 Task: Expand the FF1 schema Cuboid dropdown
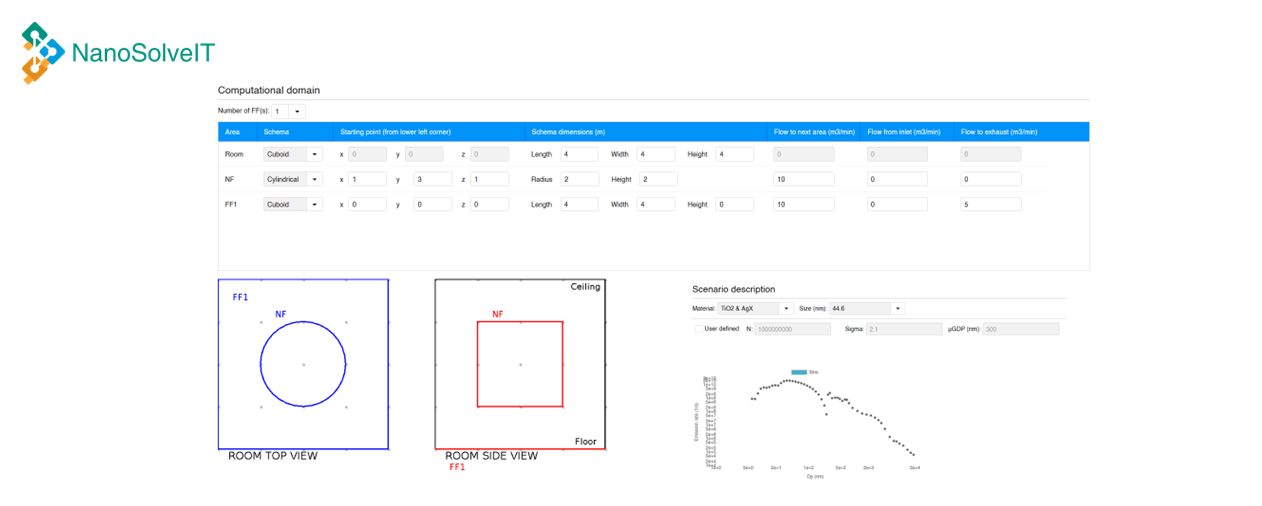(292, 205)
